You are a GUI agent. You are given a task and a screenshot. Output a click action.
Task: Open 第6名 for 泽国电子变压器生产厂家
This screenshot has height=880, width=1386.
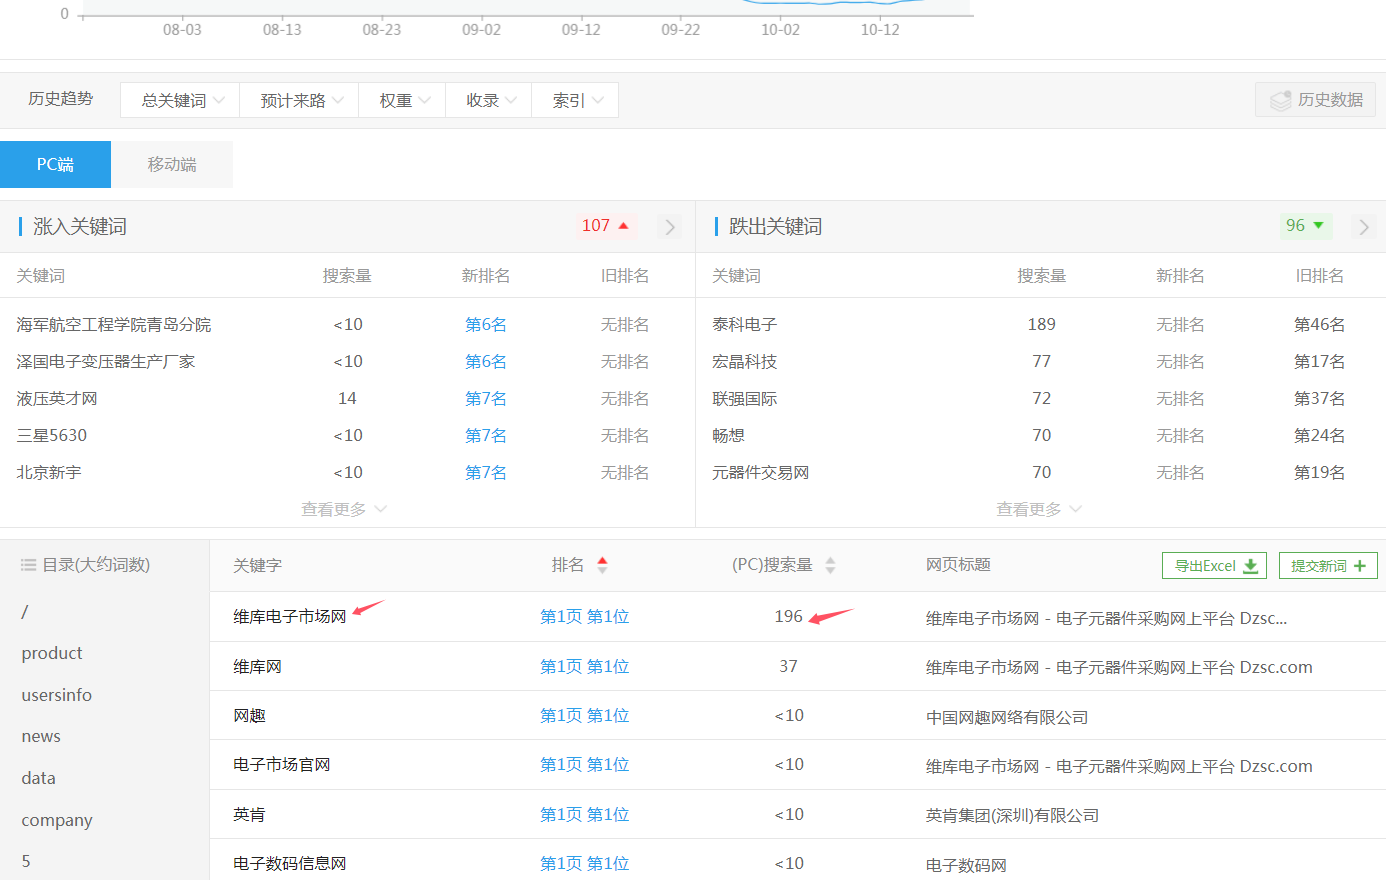pos(486,362)
